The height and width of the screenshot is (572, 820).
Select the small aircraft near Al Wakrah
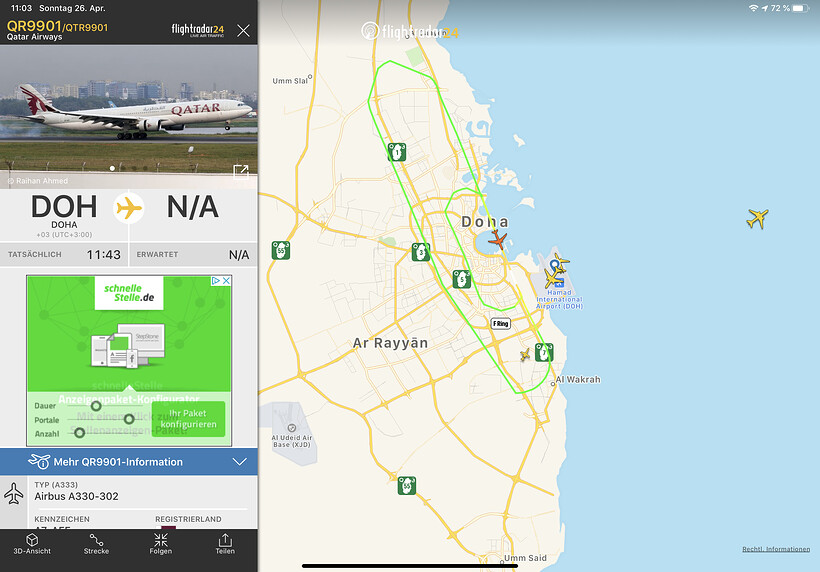(x=525, y=355)
